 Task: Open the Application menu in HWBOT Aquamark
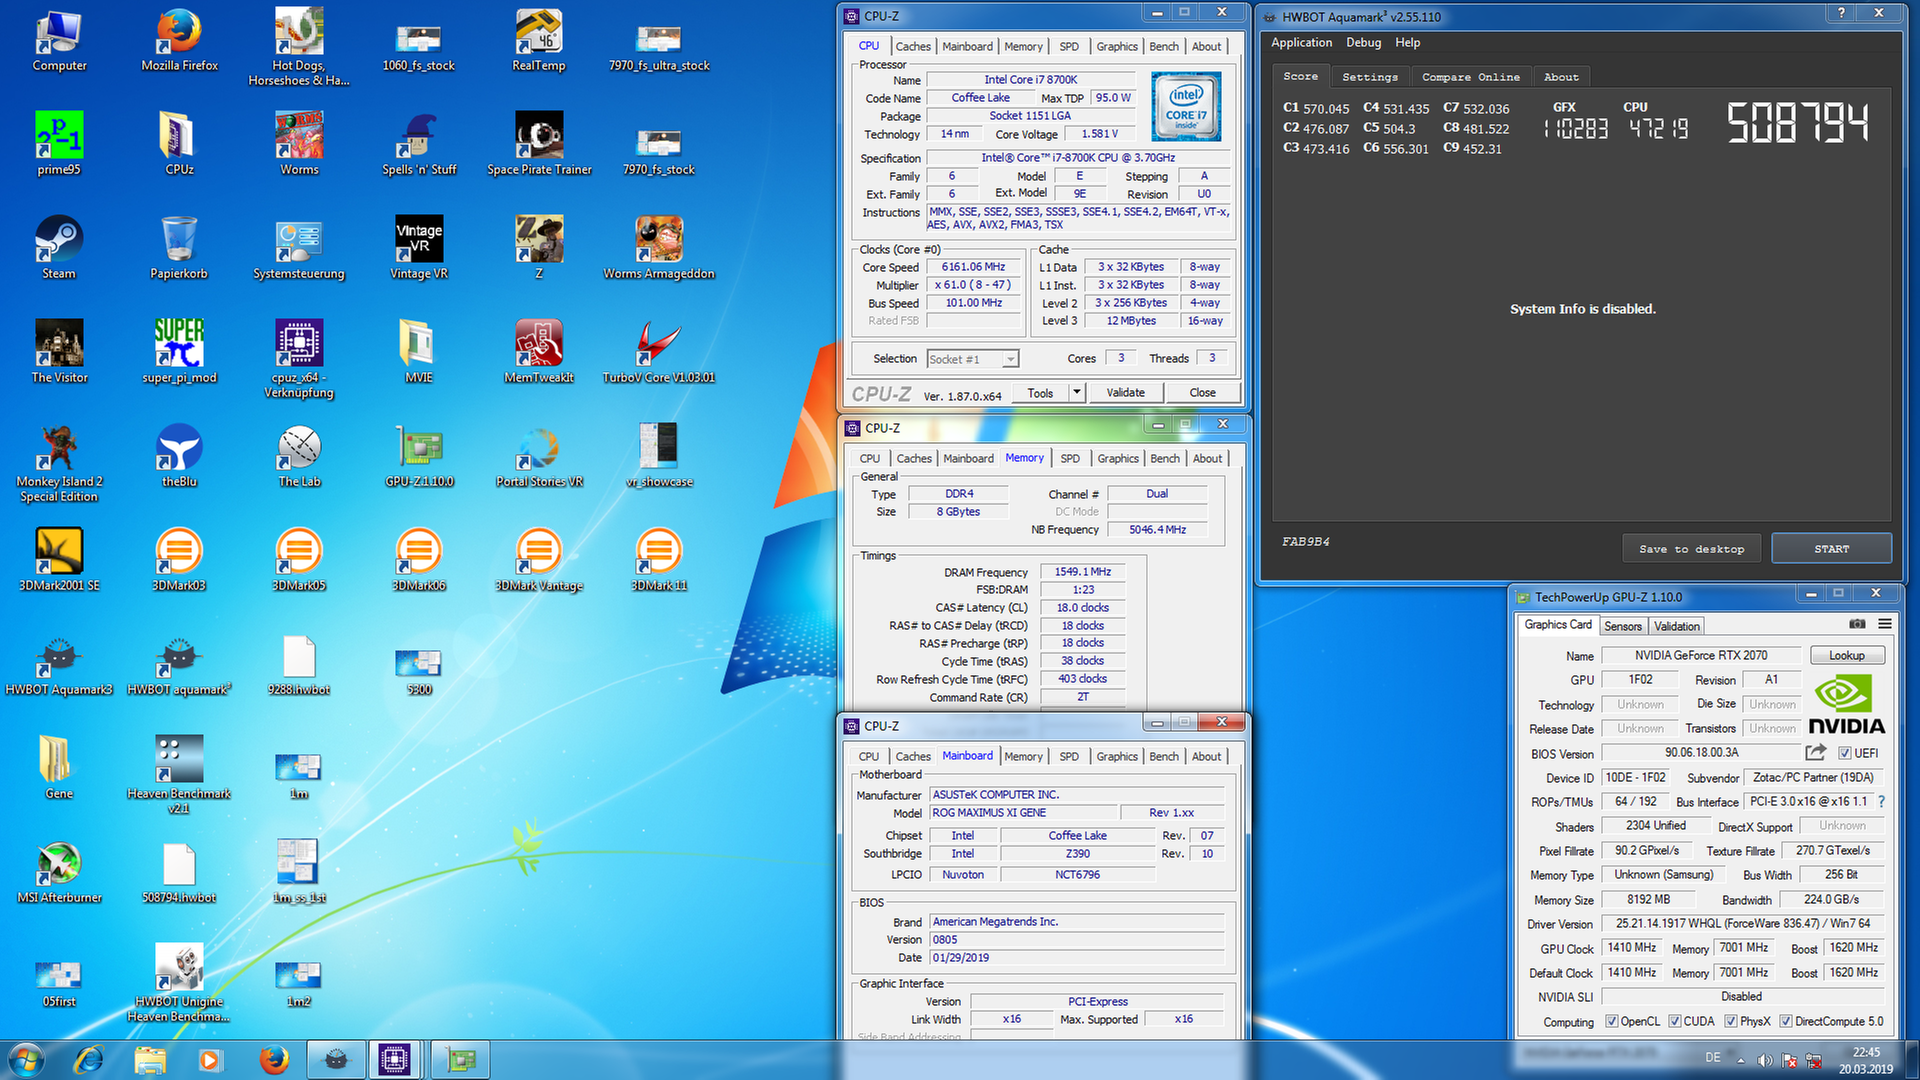click(1301, 42)
